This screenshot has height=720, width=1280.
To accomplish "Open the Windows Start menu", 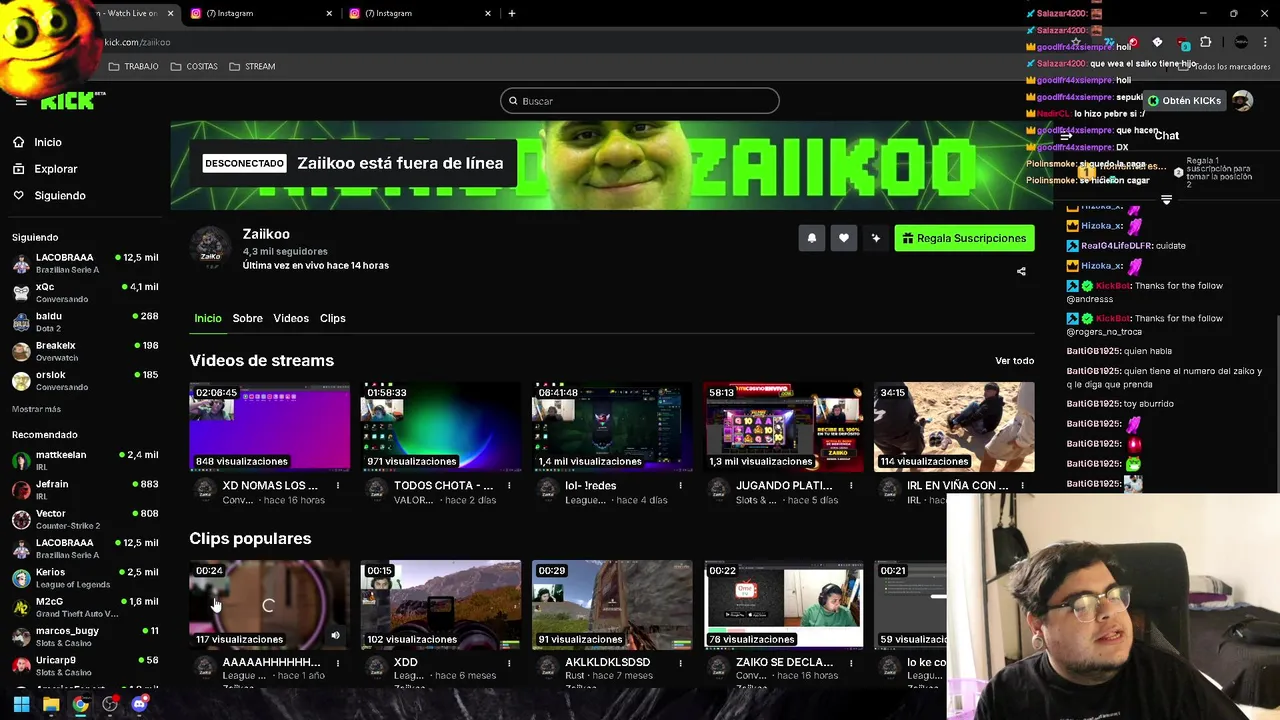I will pos(21,705).
